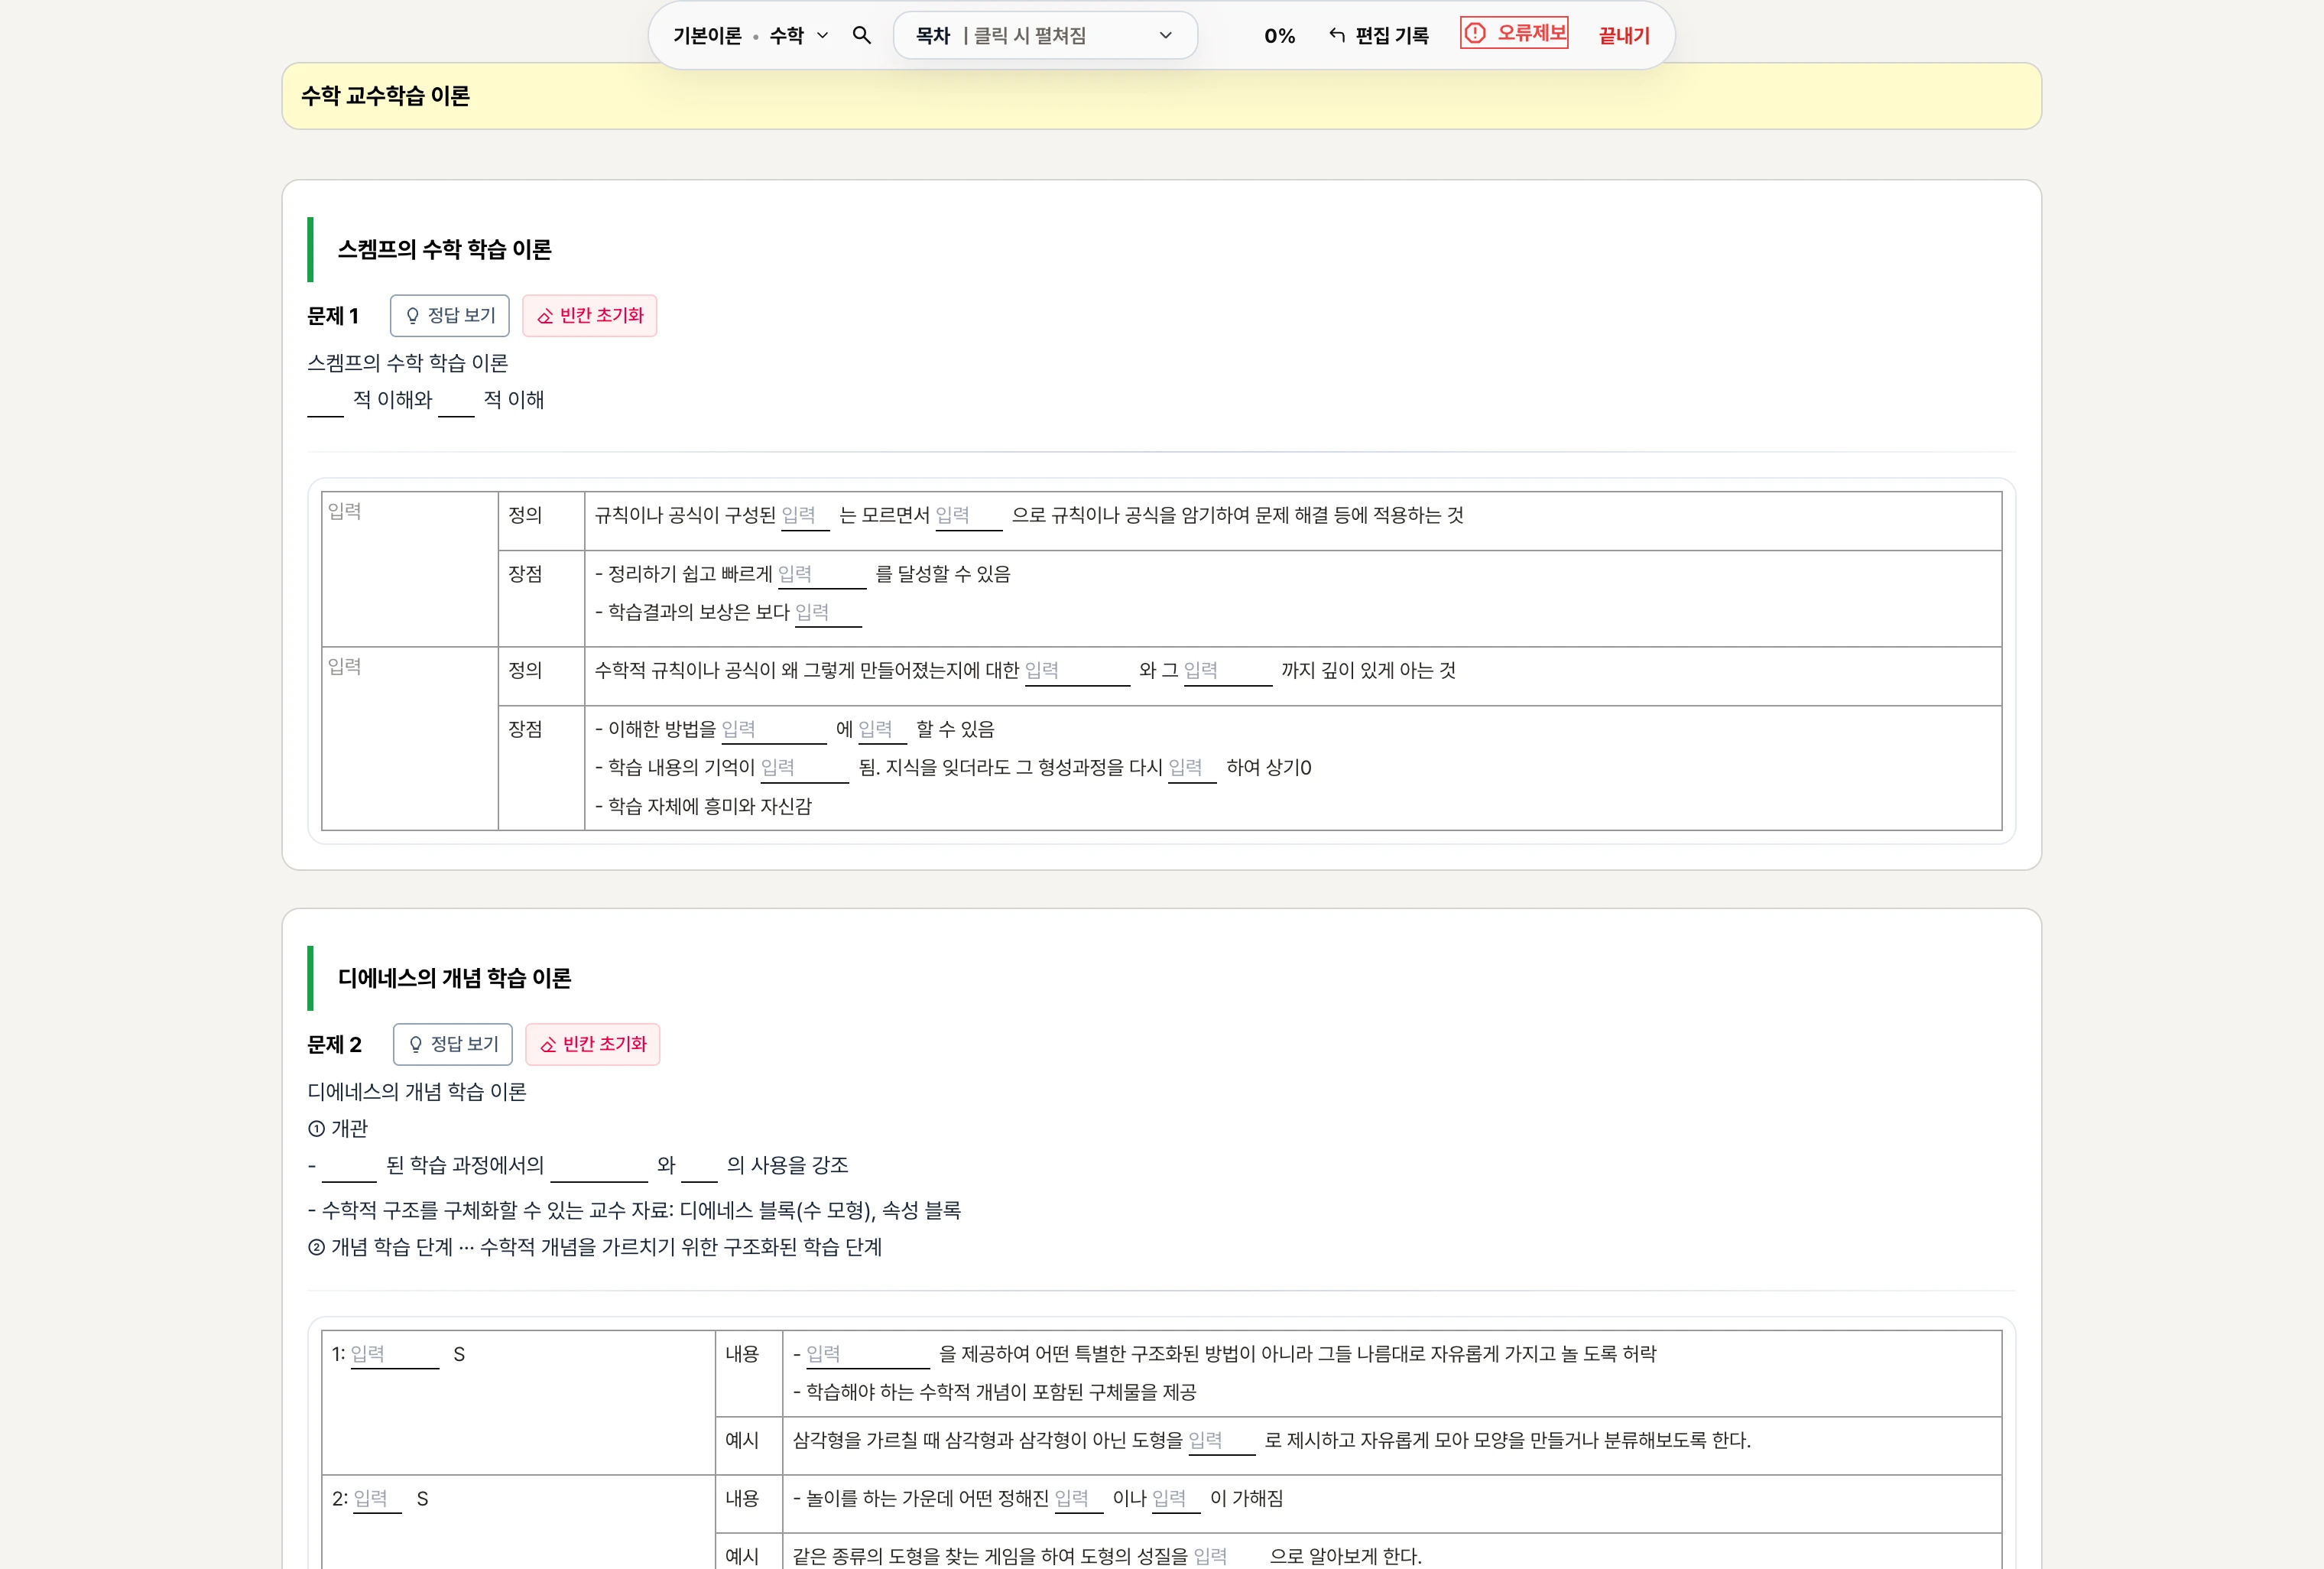Click first blank before 적 이해와
Image resolution: width=2324 pixels, height=1569 pixels.
click(325, 402)
